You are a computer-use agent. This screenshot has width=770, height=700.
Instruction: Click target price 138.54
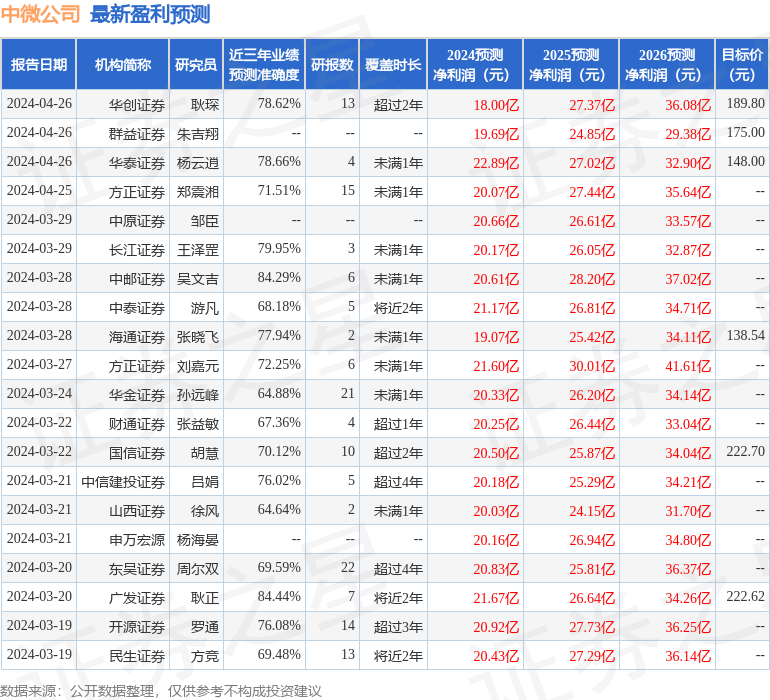745,335
